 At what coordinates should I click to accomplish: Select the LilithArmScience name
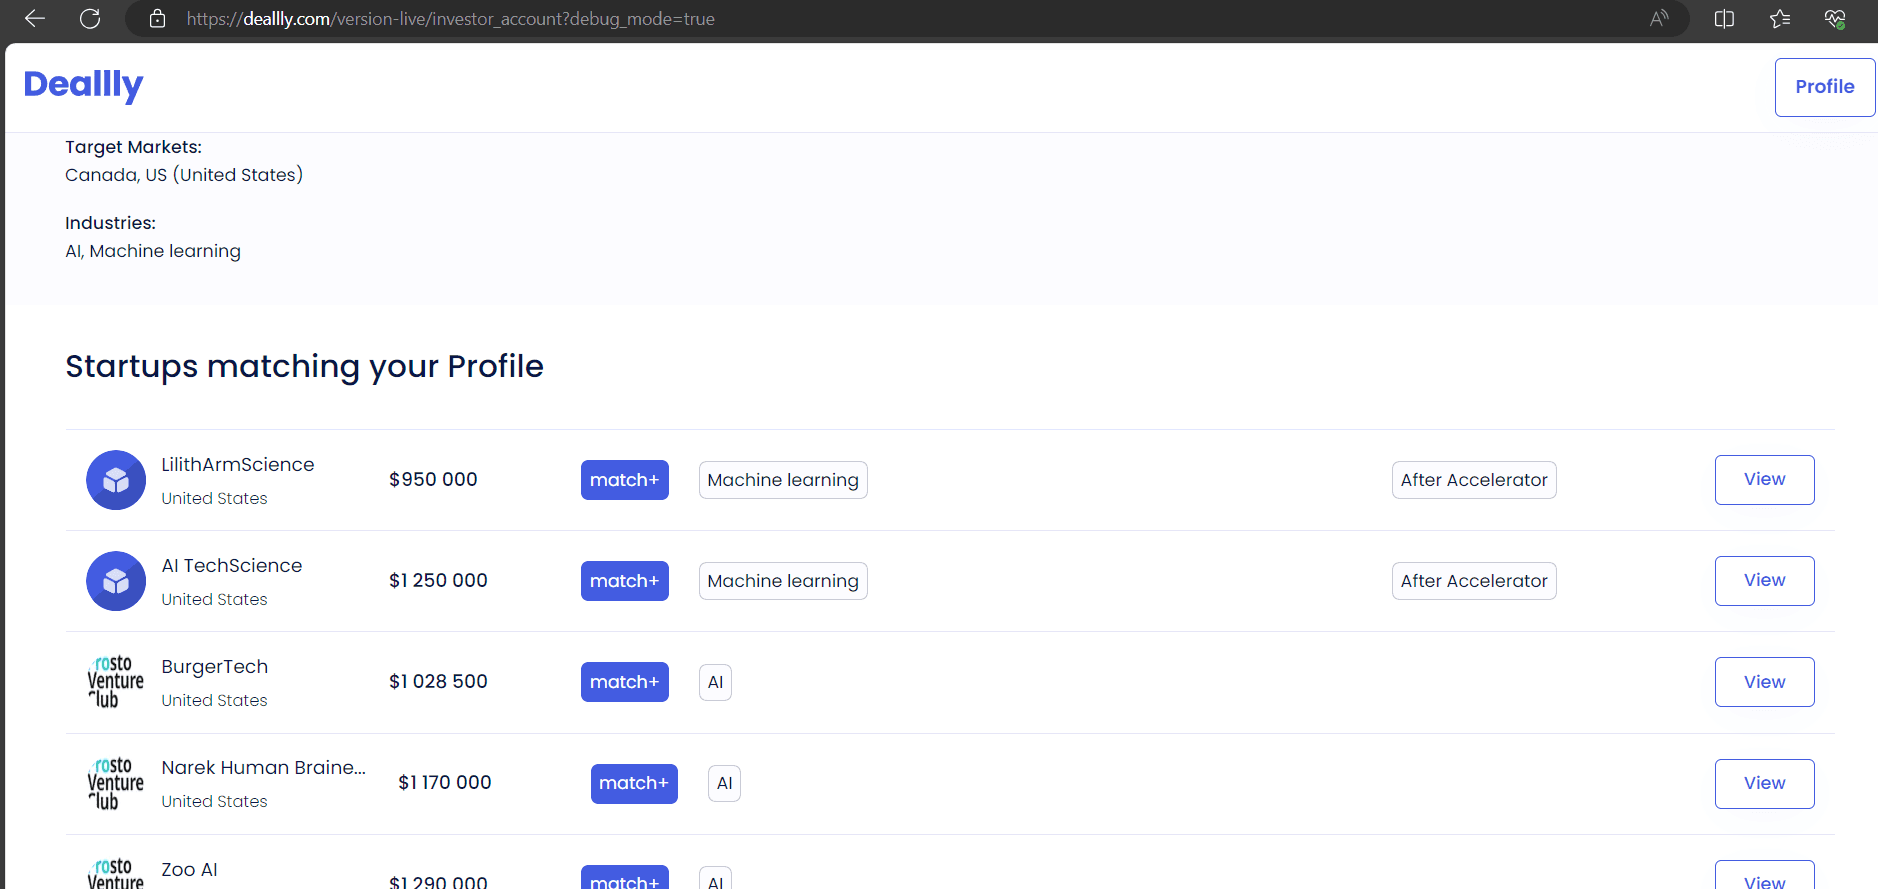coord(238,465)
